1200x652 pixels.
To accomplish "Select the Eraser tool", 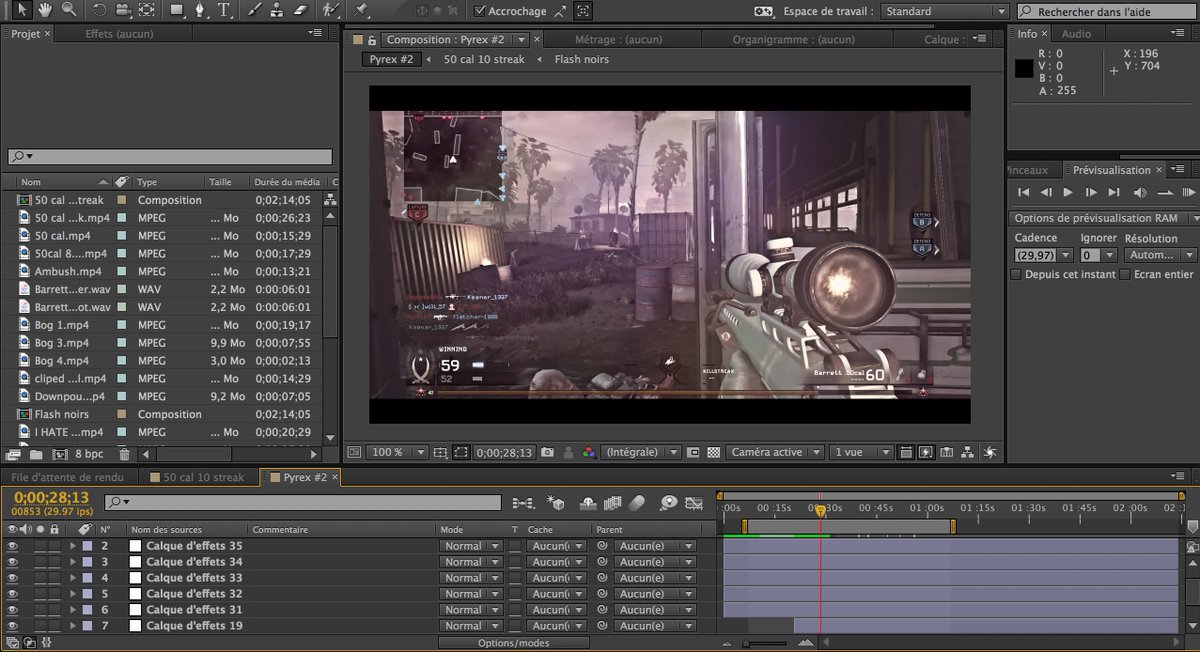I will click(x=302, y=10).
